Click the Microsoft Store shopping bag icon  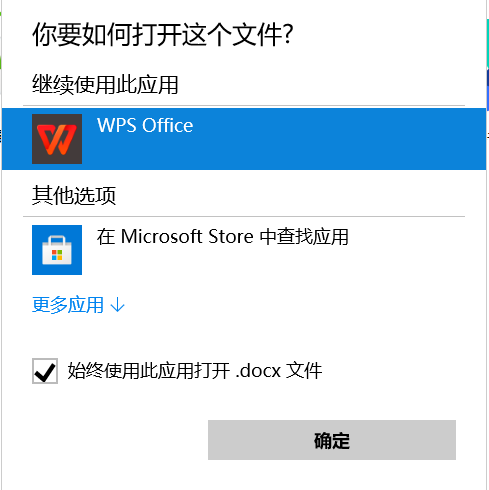pos(57,250)
